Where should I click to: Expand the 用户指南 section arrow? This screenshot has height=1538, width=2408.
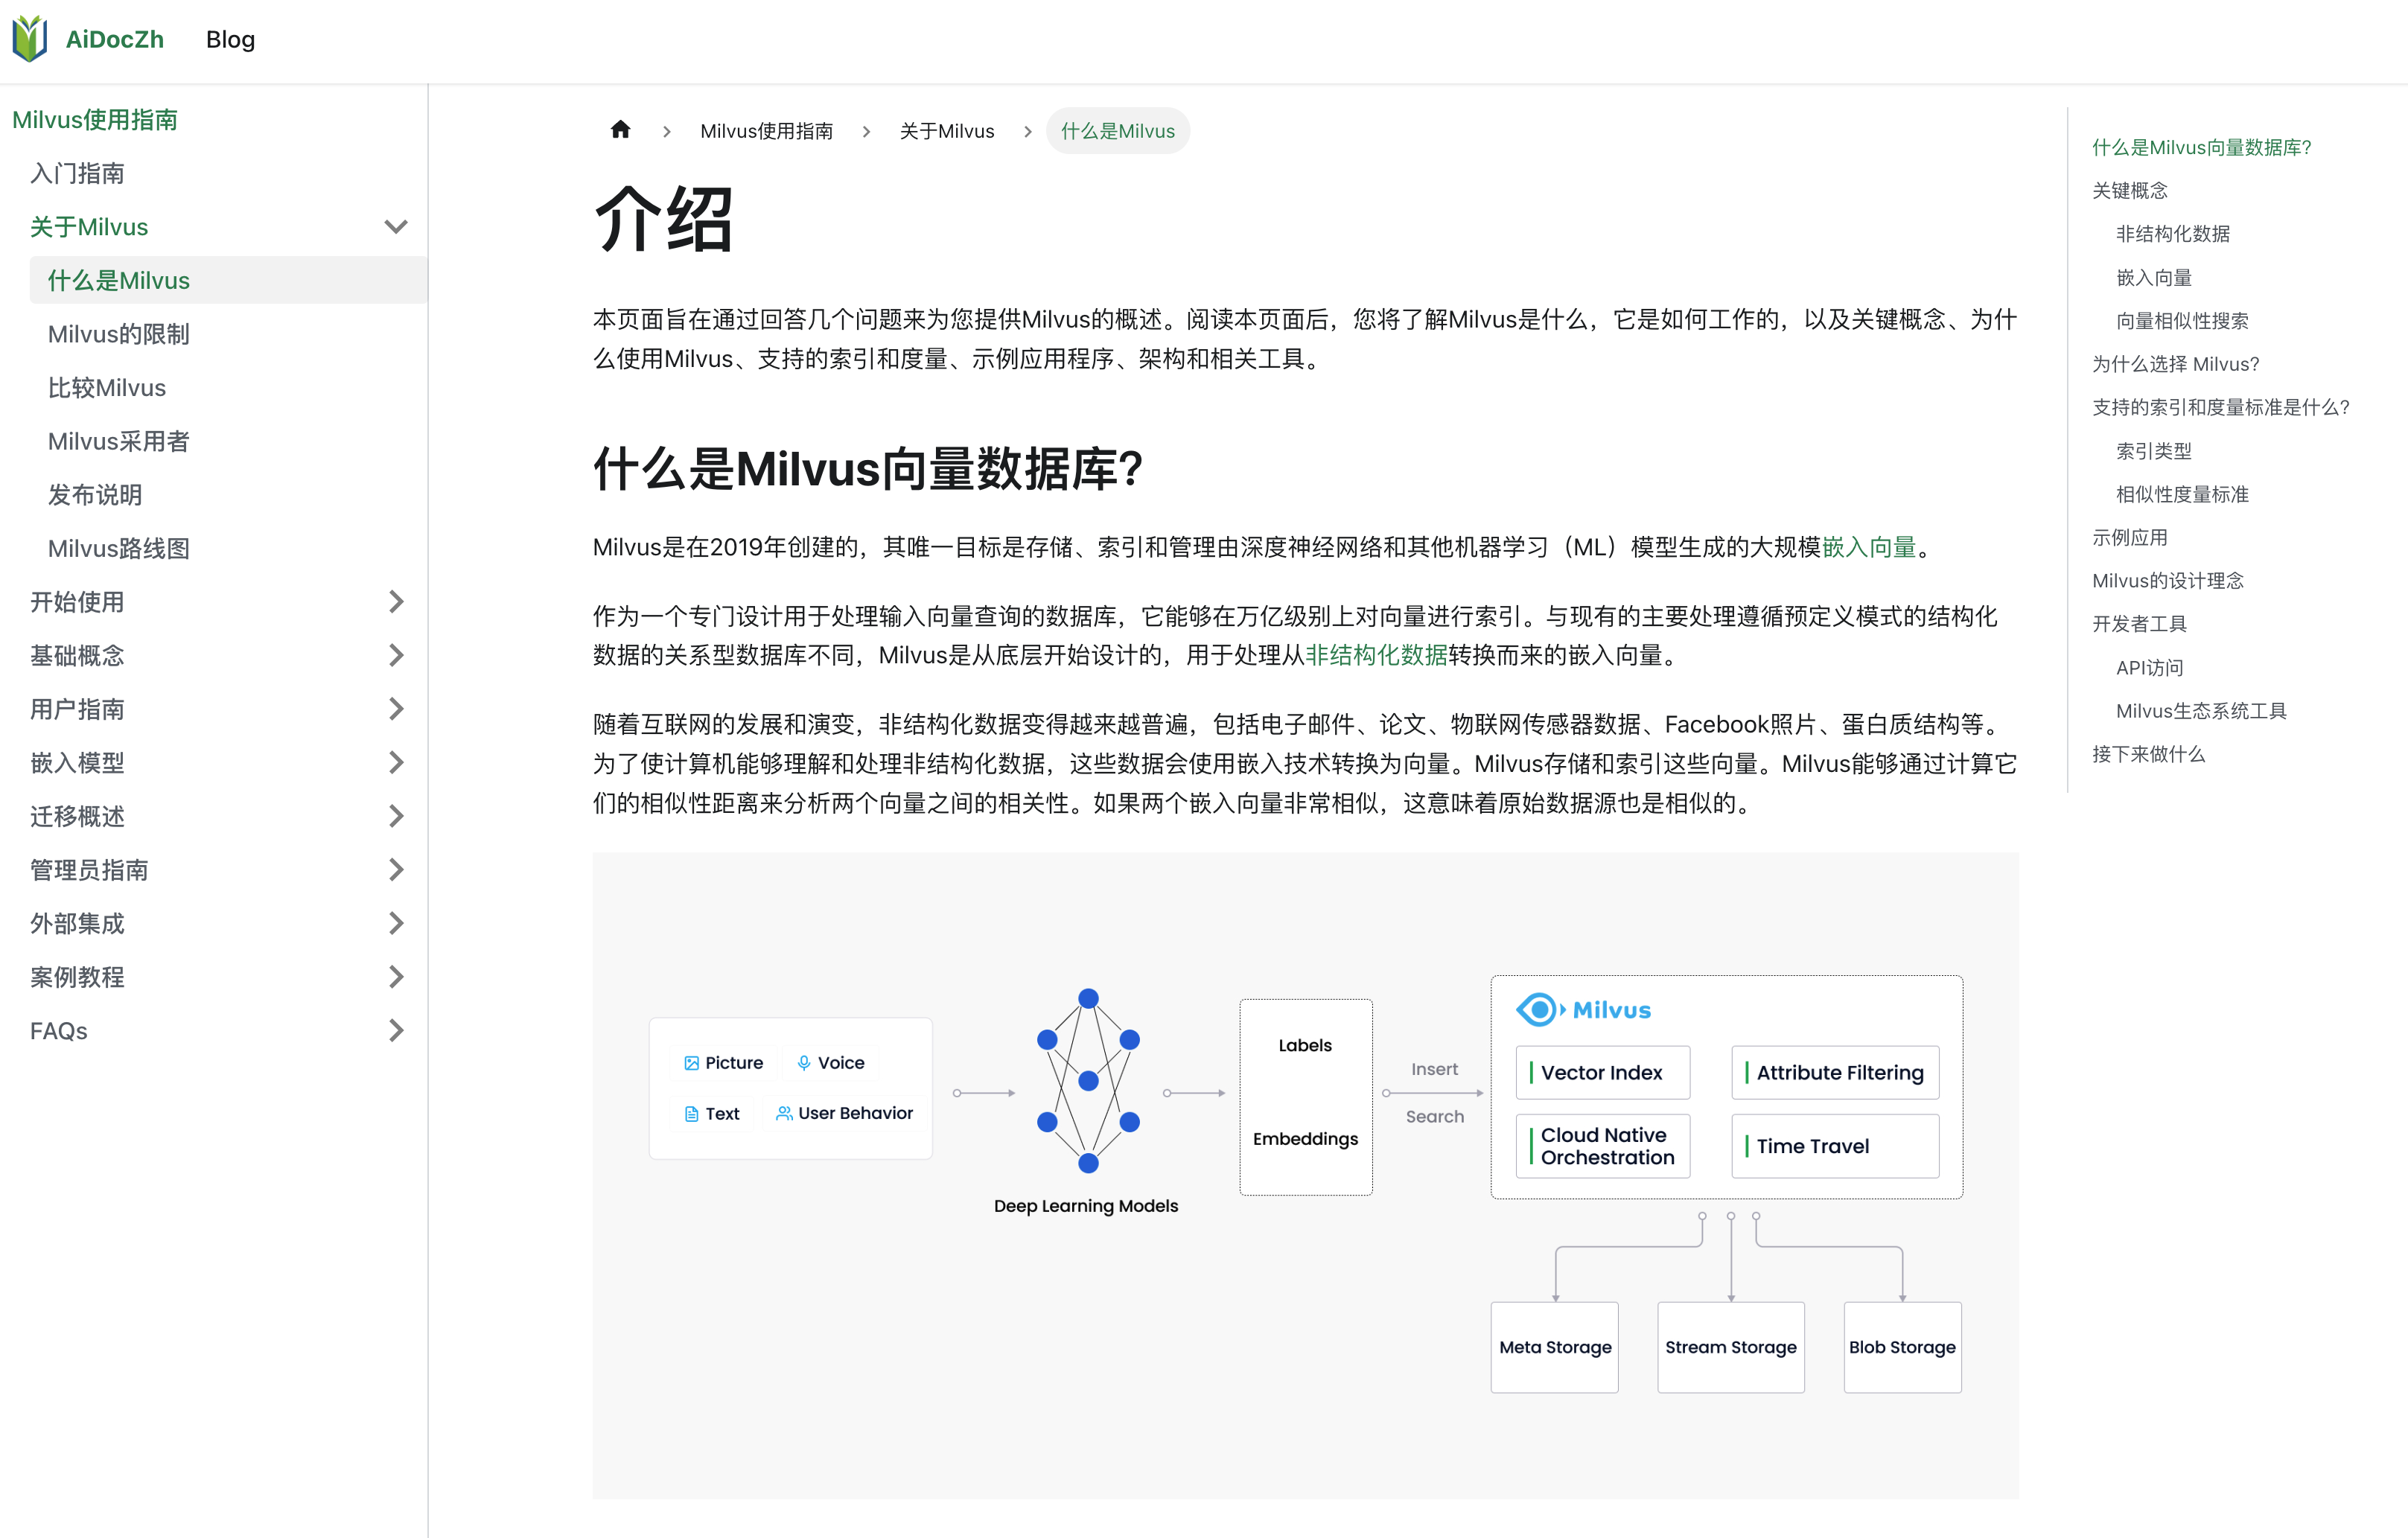396,709
